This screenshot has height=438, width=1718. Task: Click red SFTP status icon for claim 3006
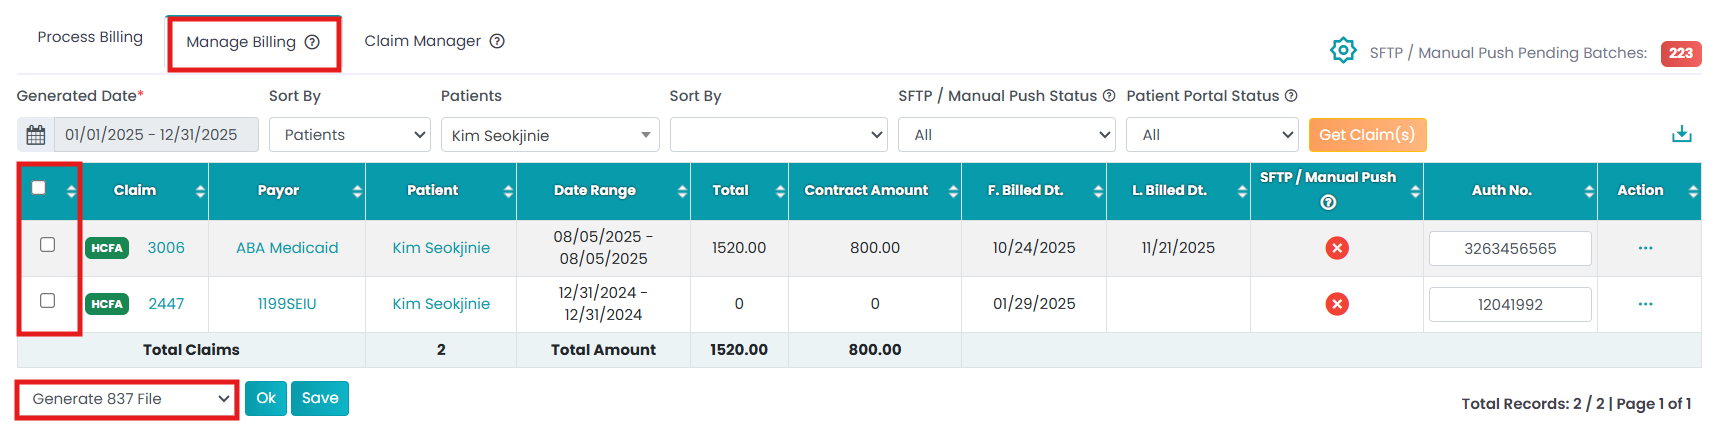(x=1337, y=248)
